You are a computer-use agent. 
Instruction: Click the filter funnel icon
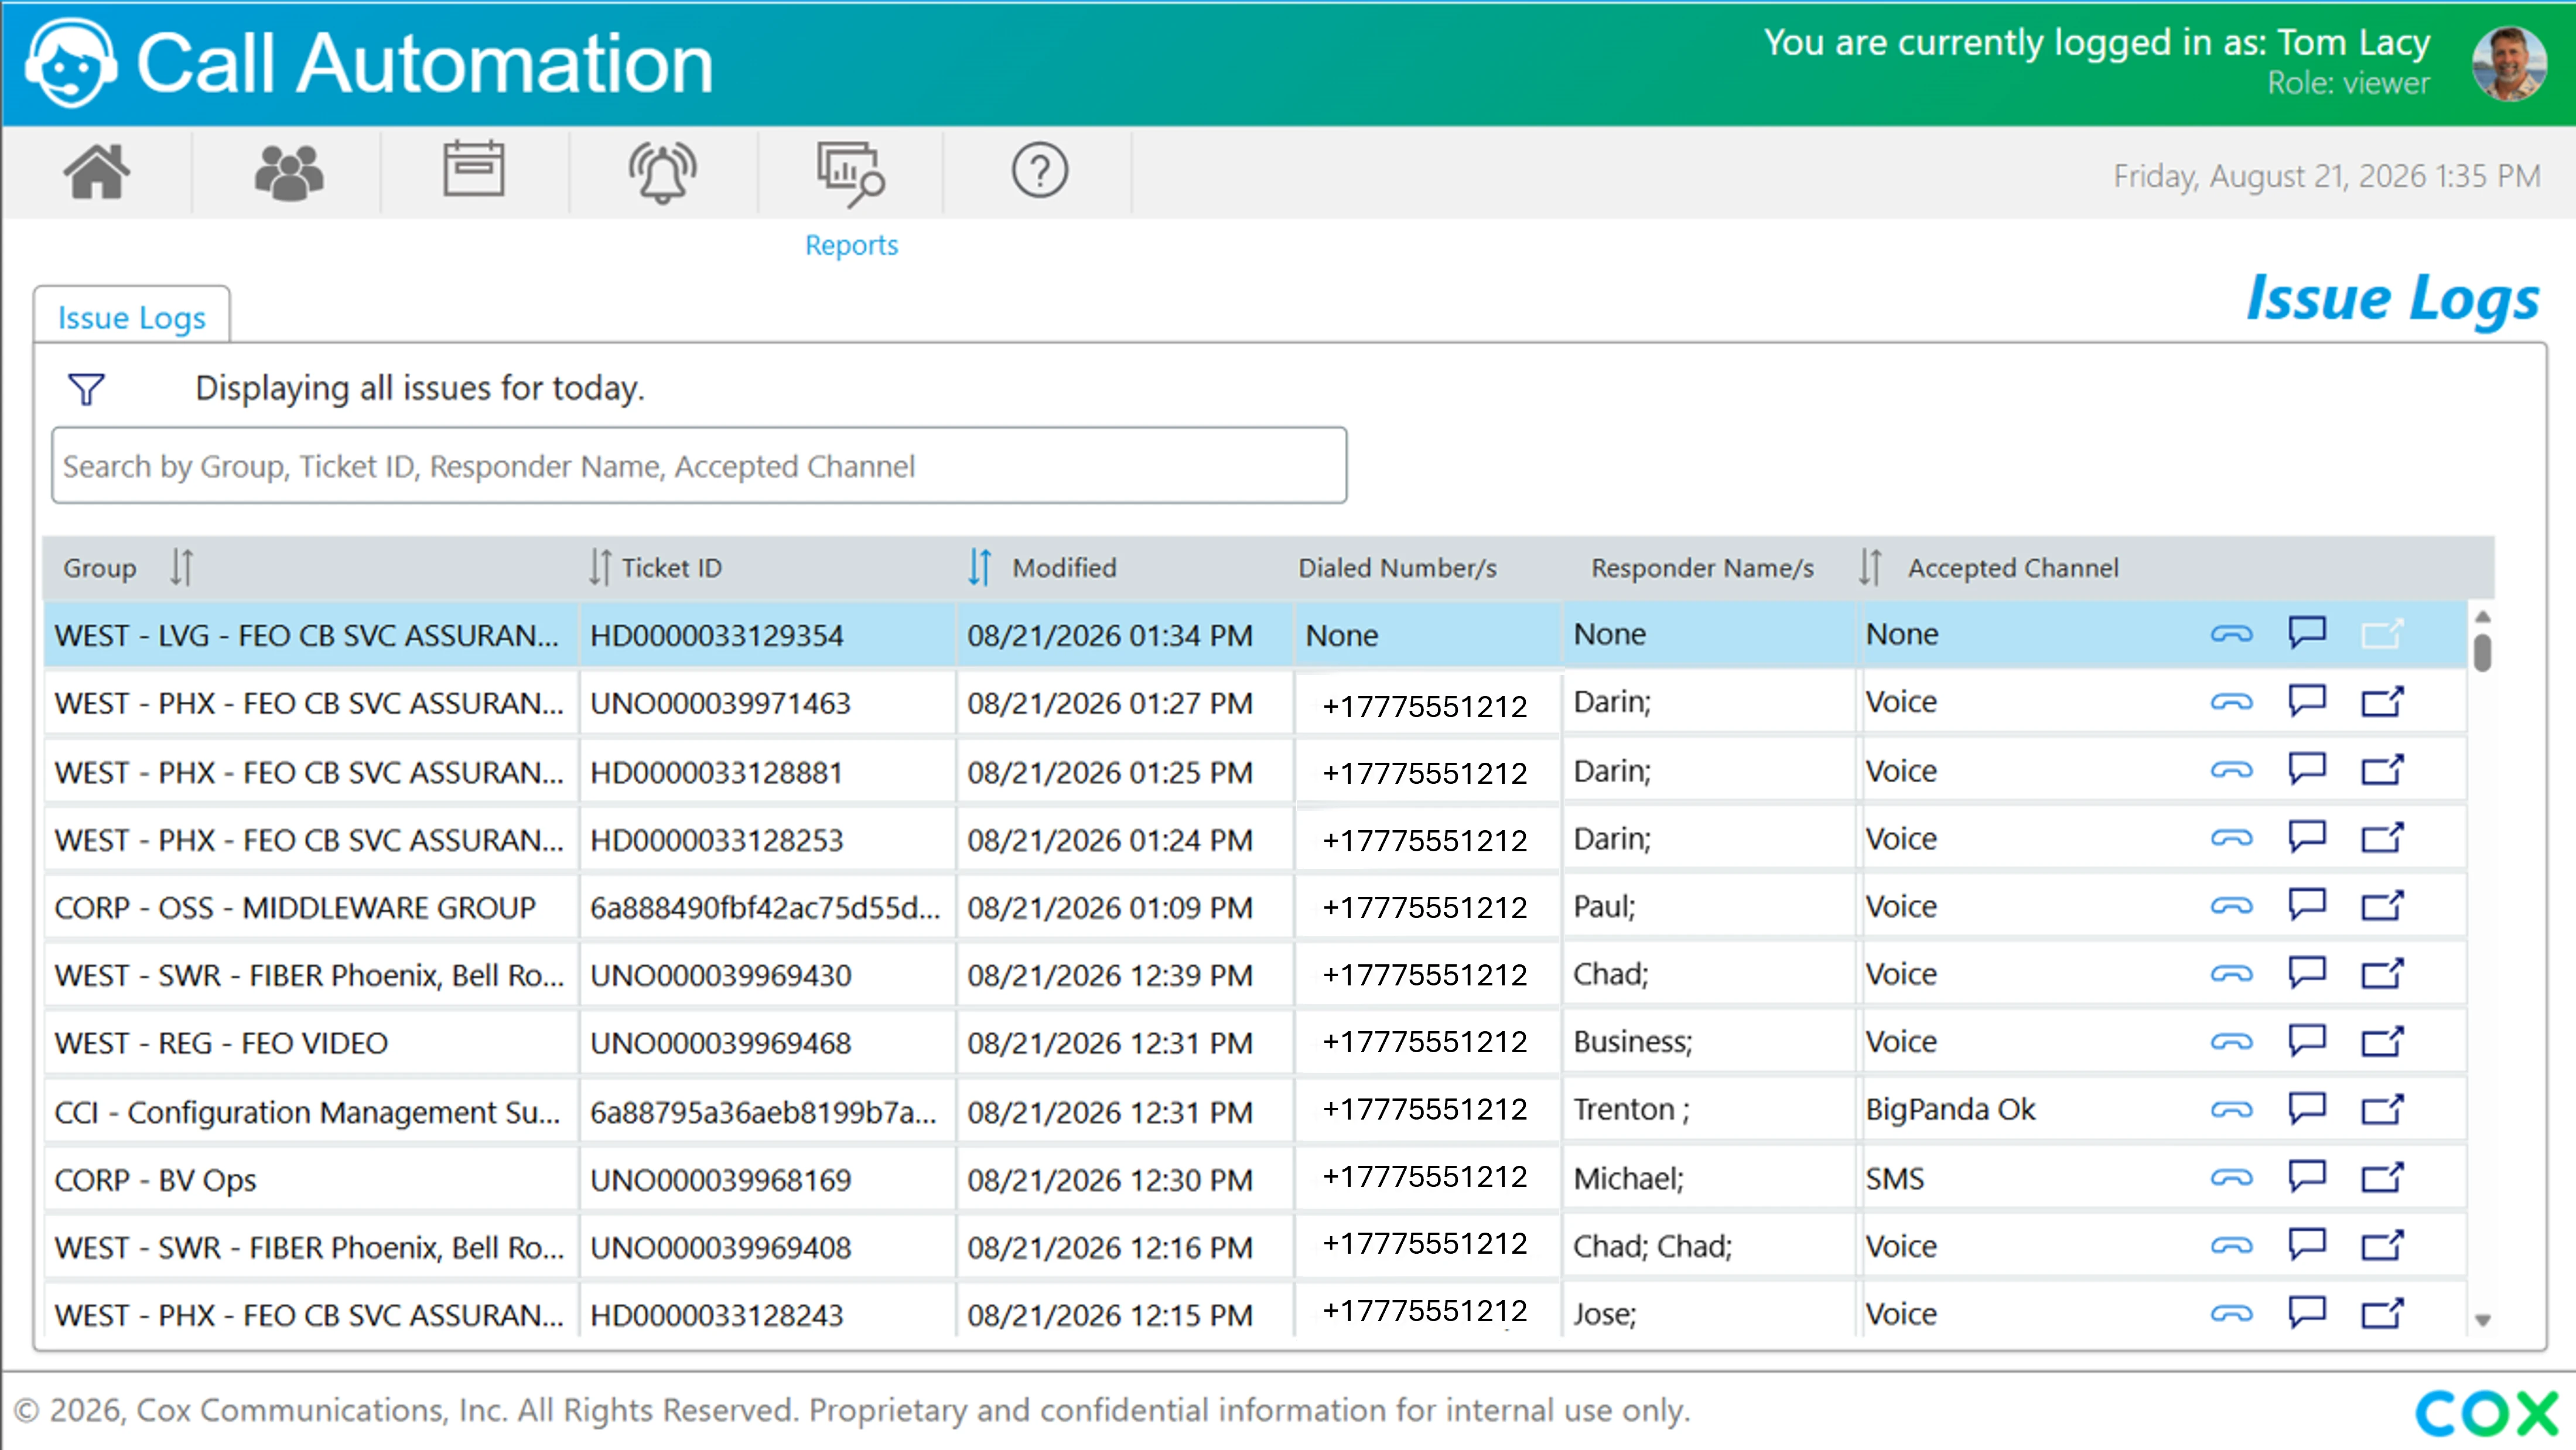[86, 389]
